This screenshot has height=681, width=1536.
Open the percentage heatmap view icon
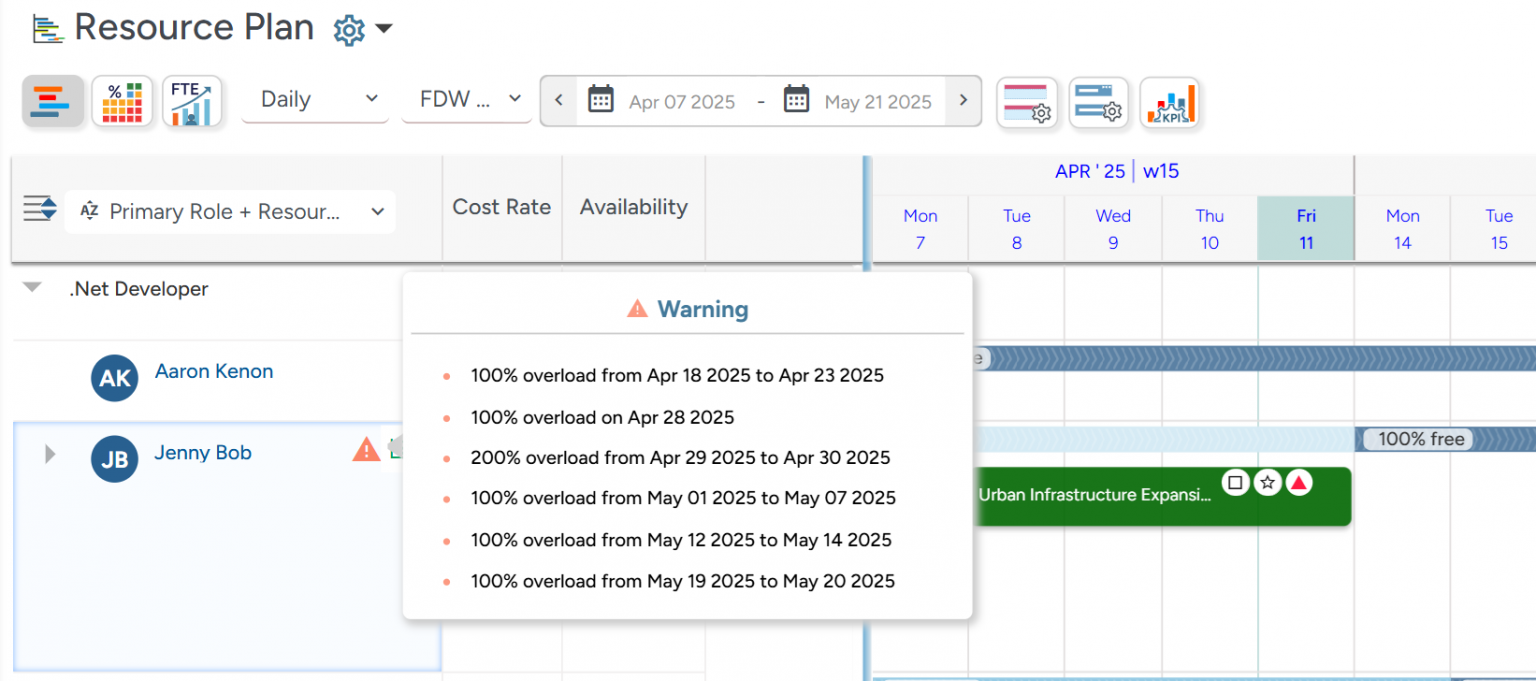point(122,100)
